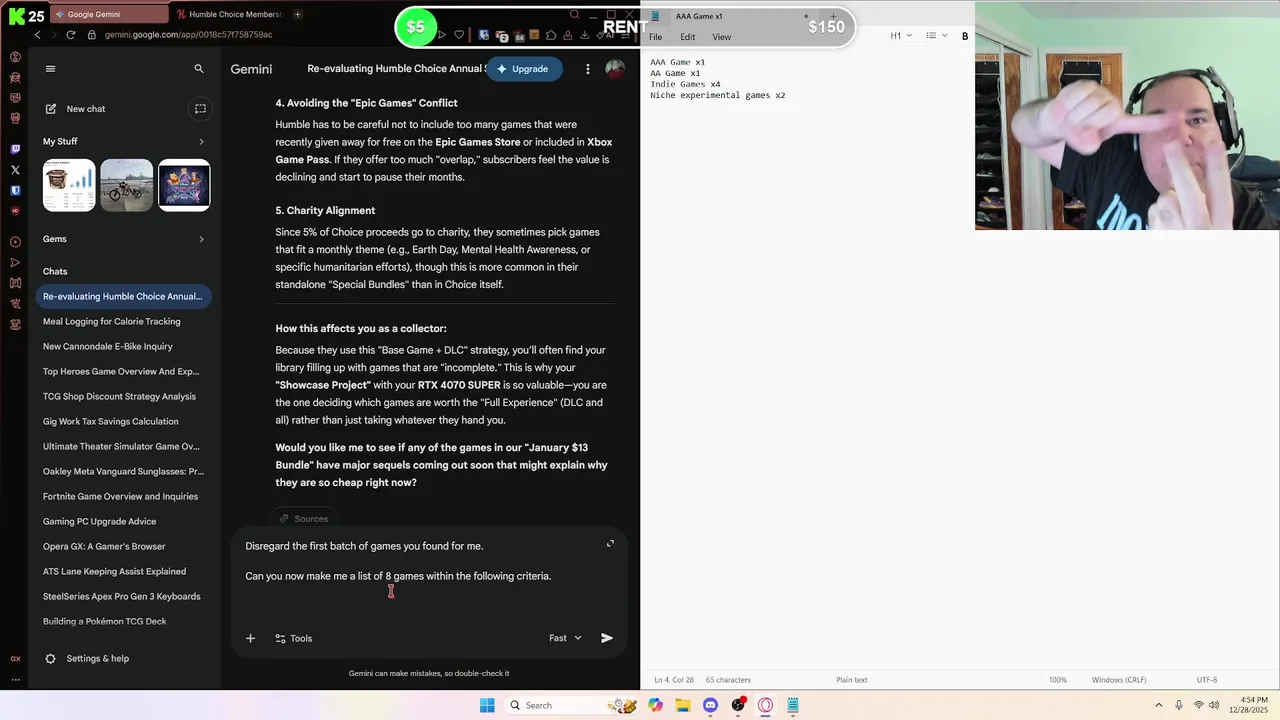Open File Explorer from the taskbar
Viewport: 1280px width, 720px height.
[683, 705]
